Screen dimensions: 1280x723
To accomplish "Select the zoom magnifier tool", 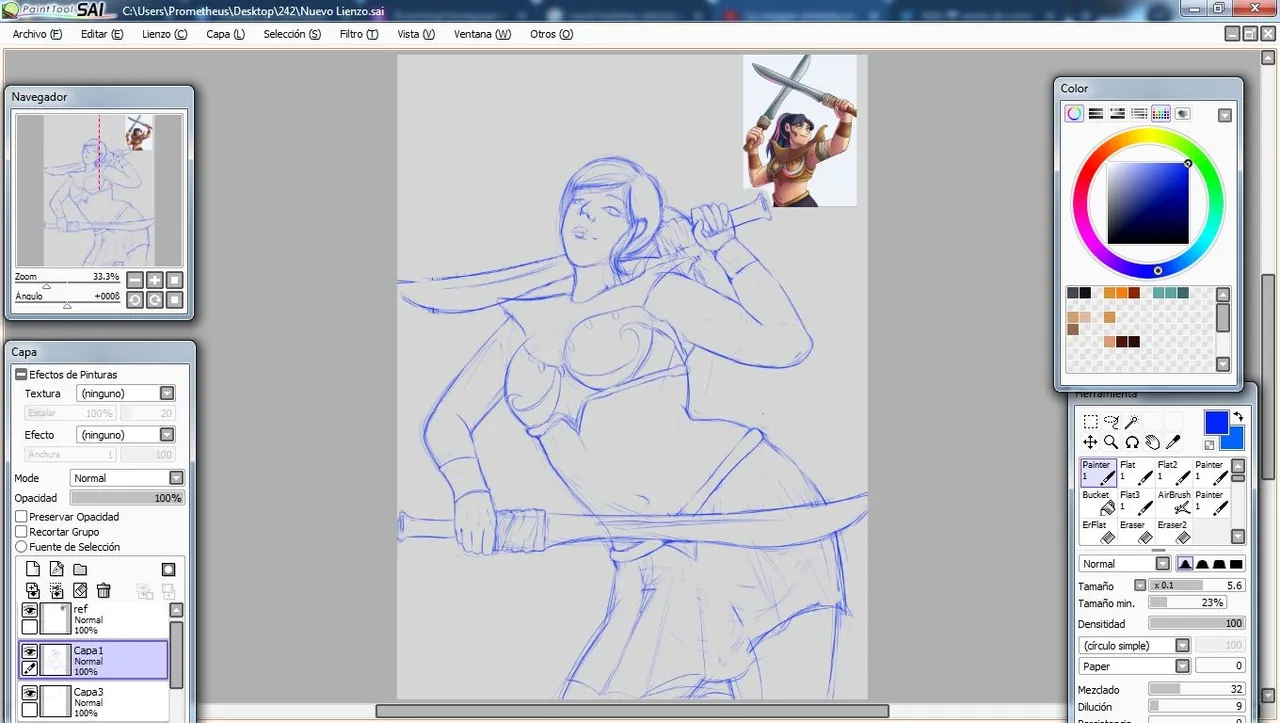I will [x=1111, y=442].
